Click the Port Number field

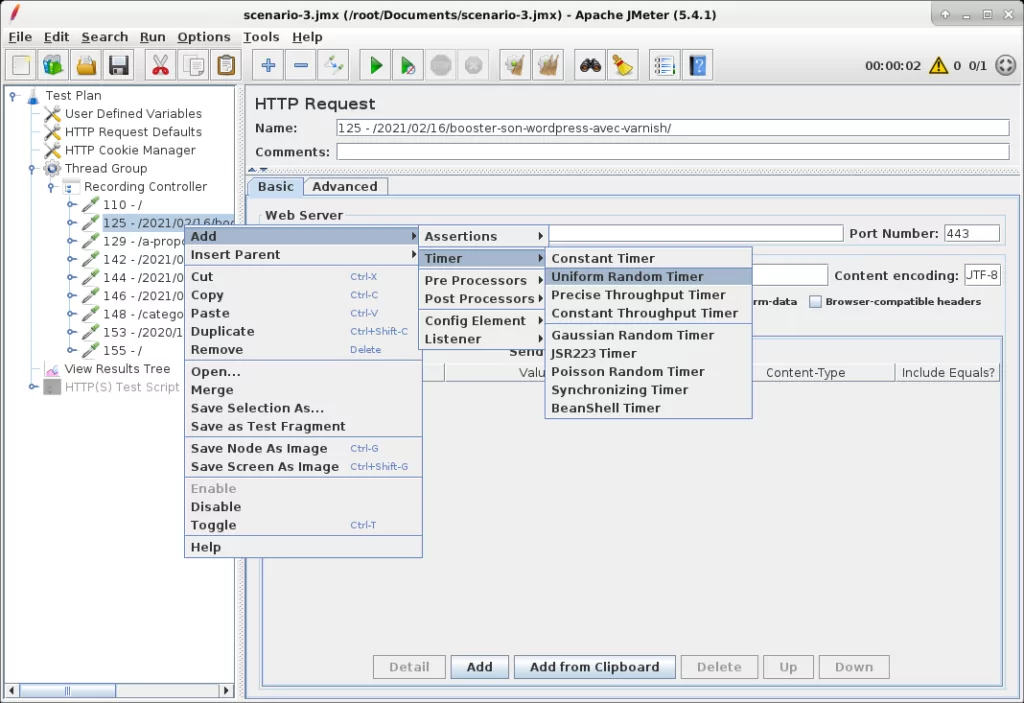(972, 234)
